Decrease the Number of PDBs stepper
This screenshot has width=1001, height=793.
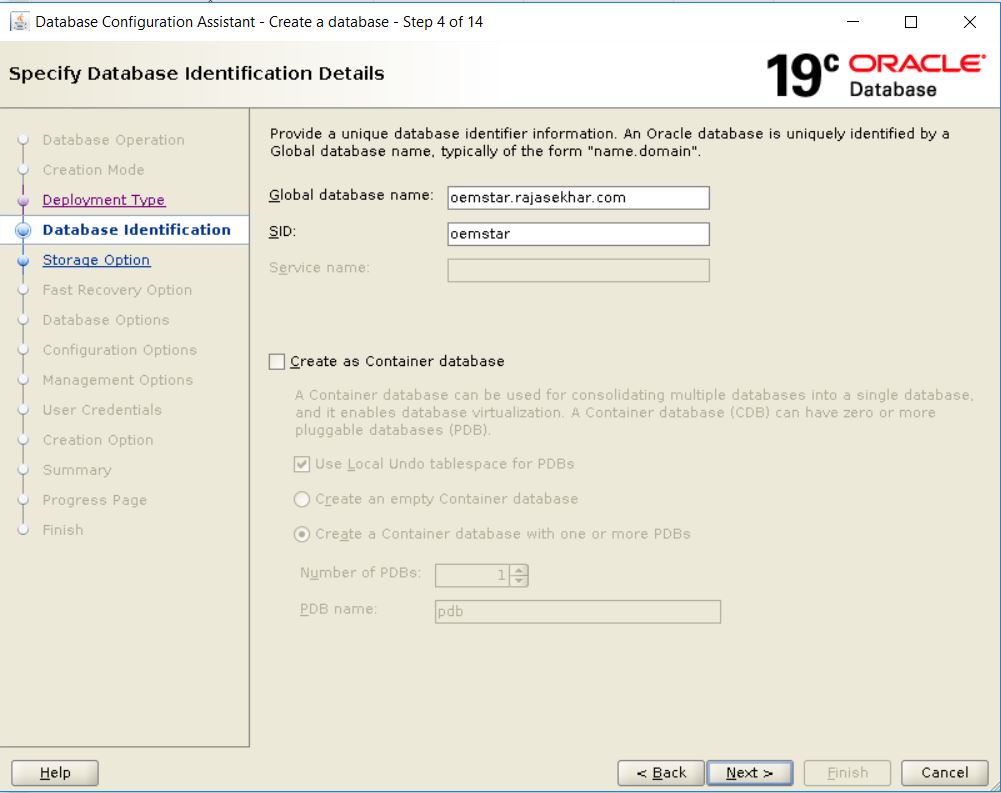(518, 580)
